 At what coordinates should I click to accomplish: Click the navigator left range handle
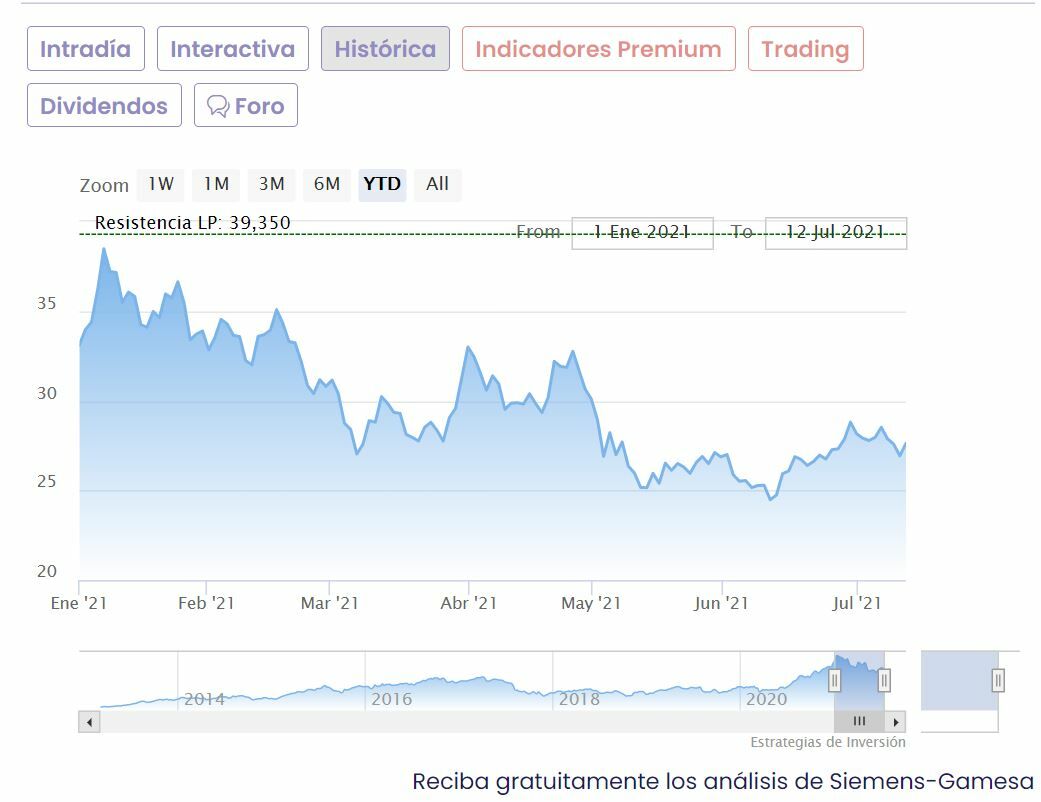[834, 680]
